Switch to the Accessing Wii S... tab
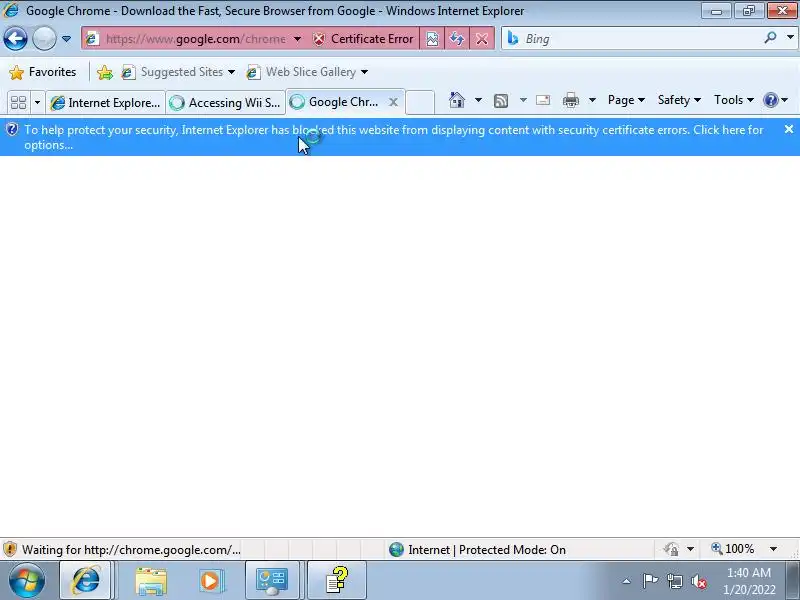 226,103
